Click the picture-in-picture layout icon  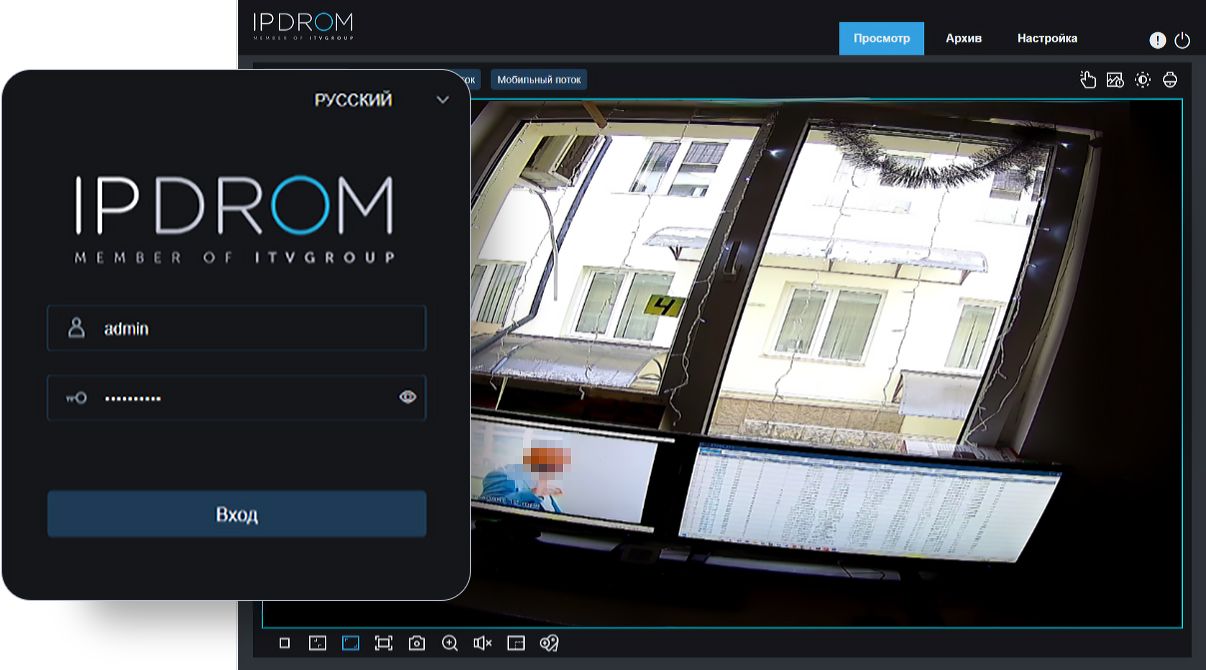click(x=515, y=643)
